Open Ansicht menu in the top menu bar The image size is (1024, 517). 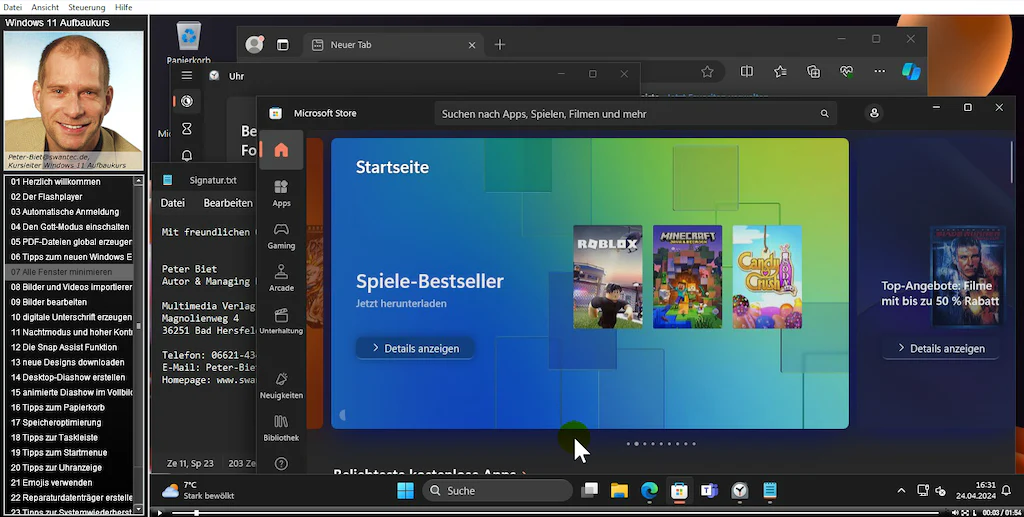coord(45,7)
